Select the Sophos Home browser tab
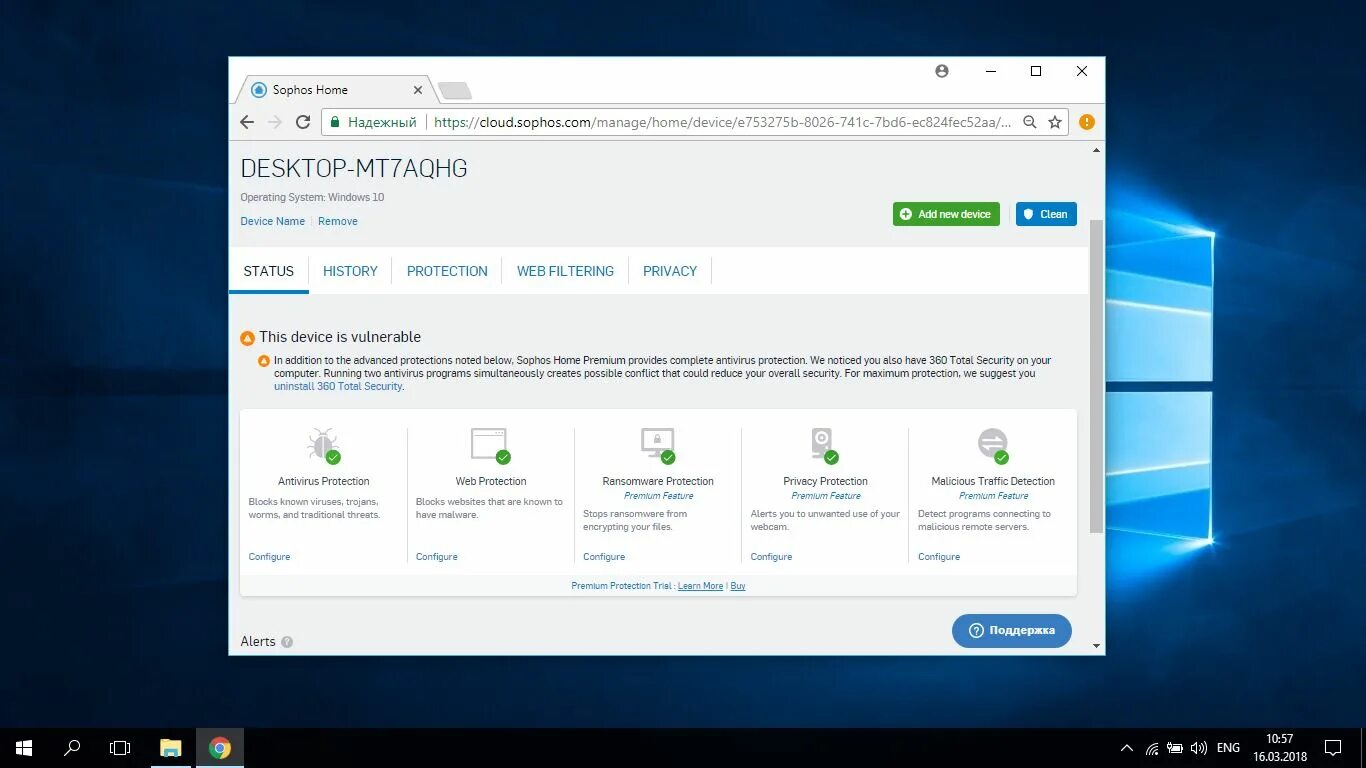1366x768 pixels. click(335, 90)
